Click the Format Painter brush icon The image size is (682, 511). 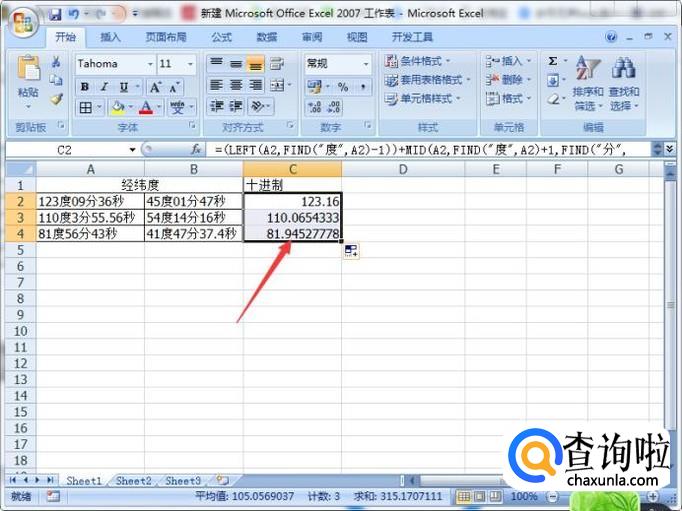[x=56, y=99]
